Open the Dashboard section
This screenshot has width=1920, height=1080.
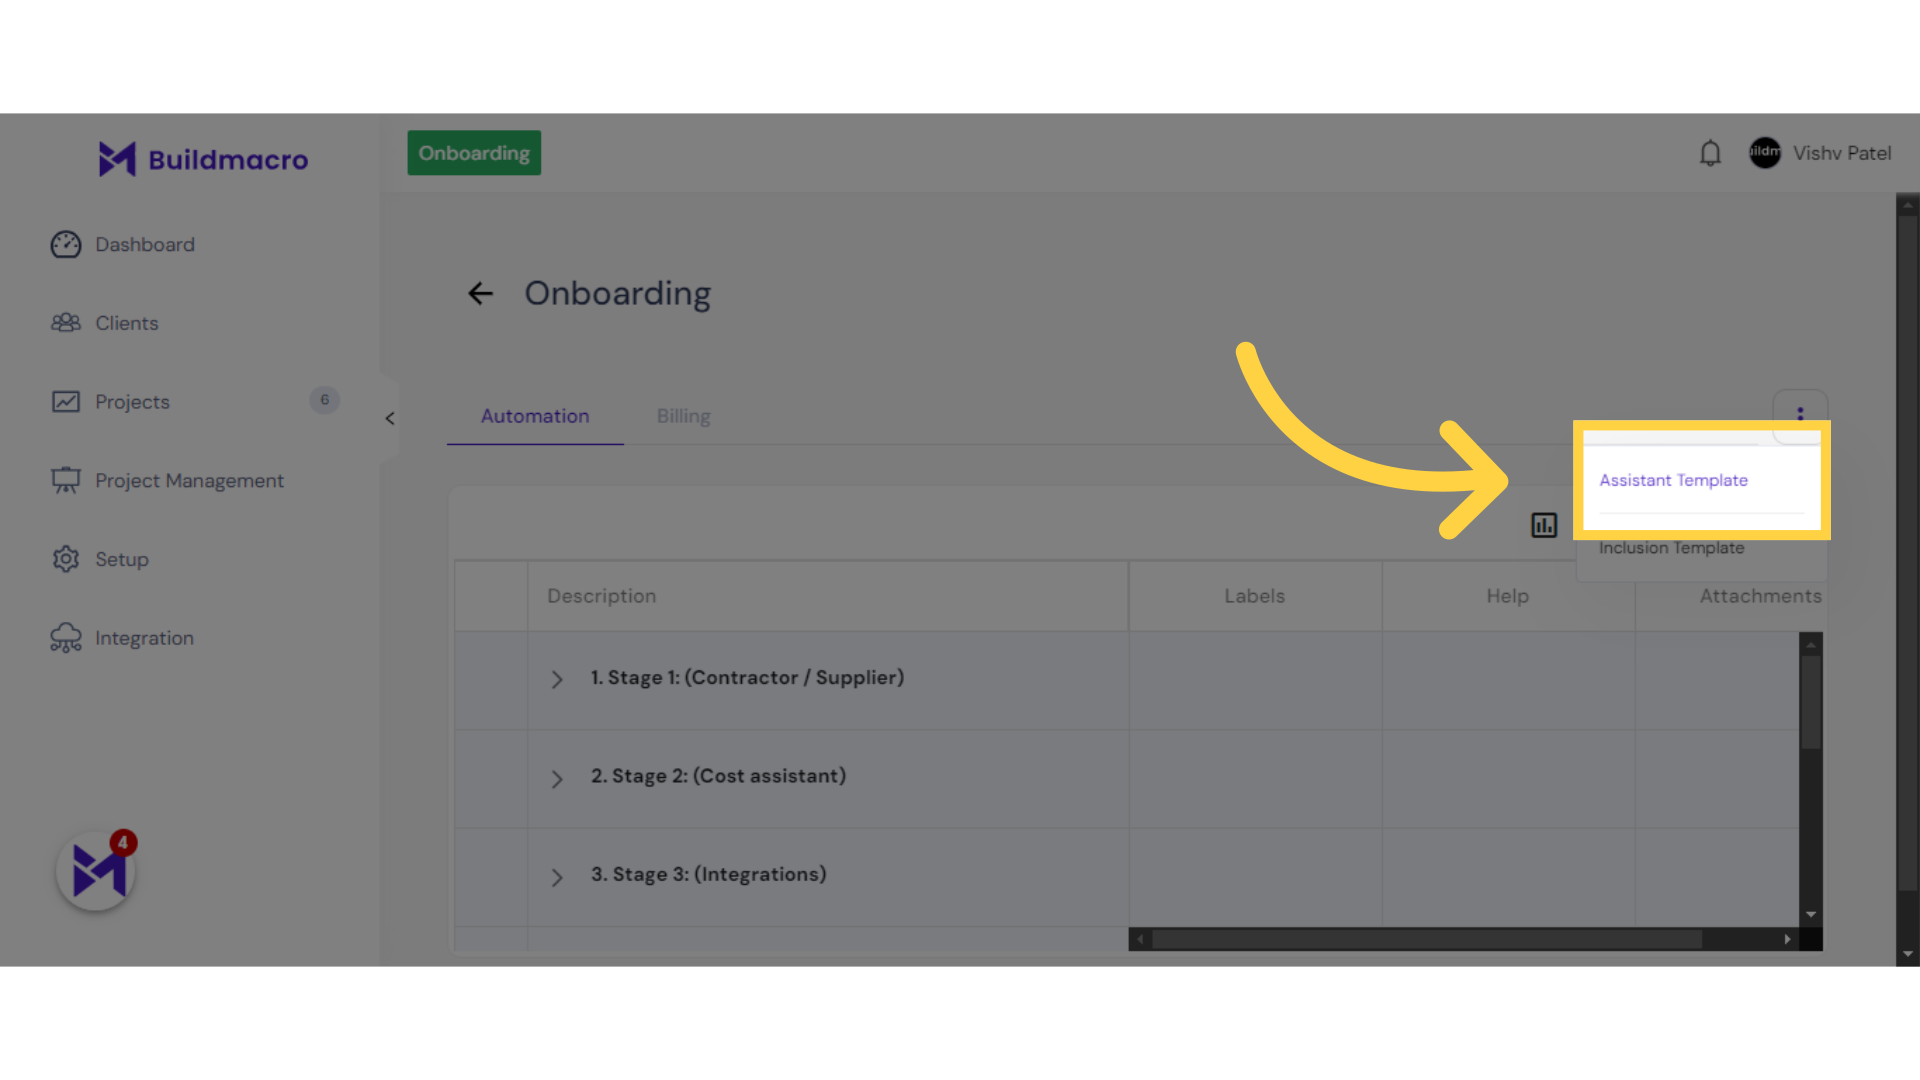click(144, 244)
